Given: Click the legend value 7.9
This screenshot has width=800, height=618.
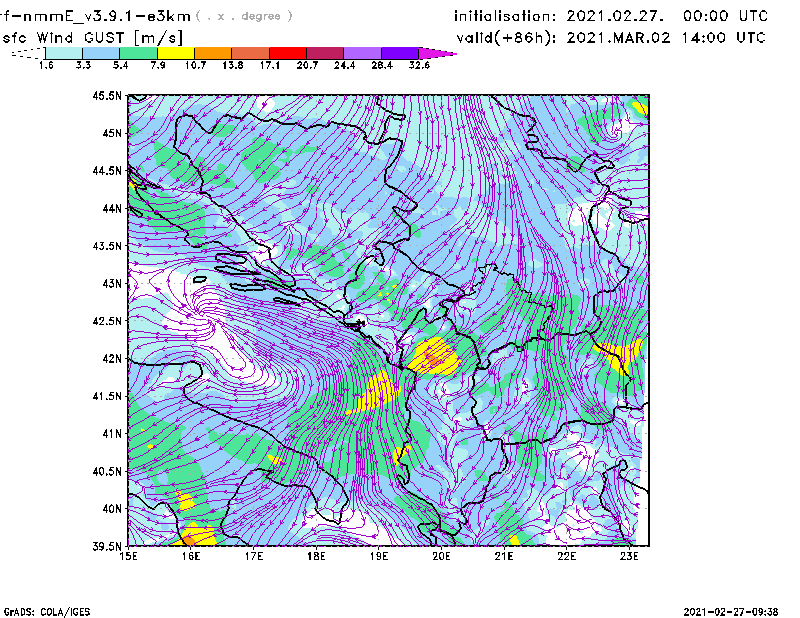Looking at the screenshot, I should point(158,65).
